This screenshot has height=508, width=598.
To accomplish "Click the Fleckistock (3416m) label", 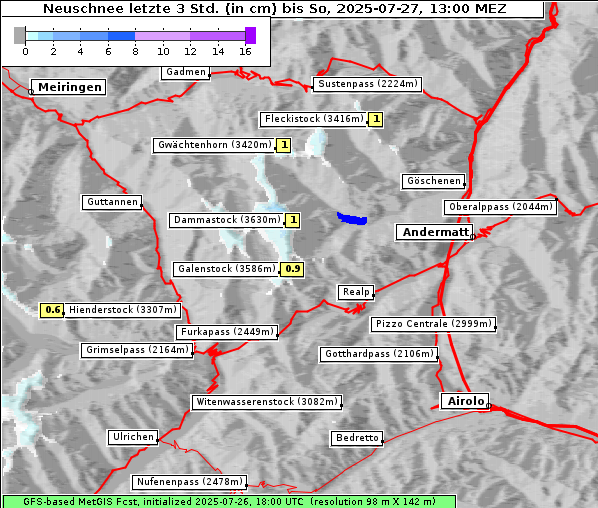I will click(x=313, y=119).
